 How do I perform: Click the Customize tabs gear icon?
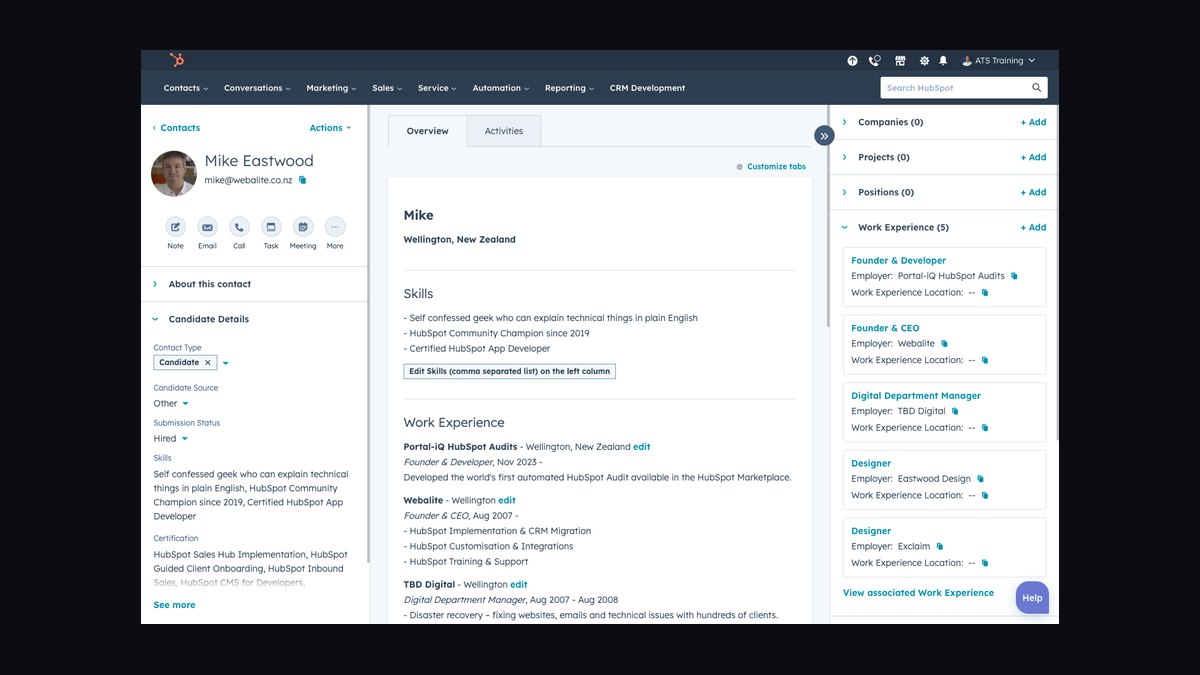pos(740,167)
